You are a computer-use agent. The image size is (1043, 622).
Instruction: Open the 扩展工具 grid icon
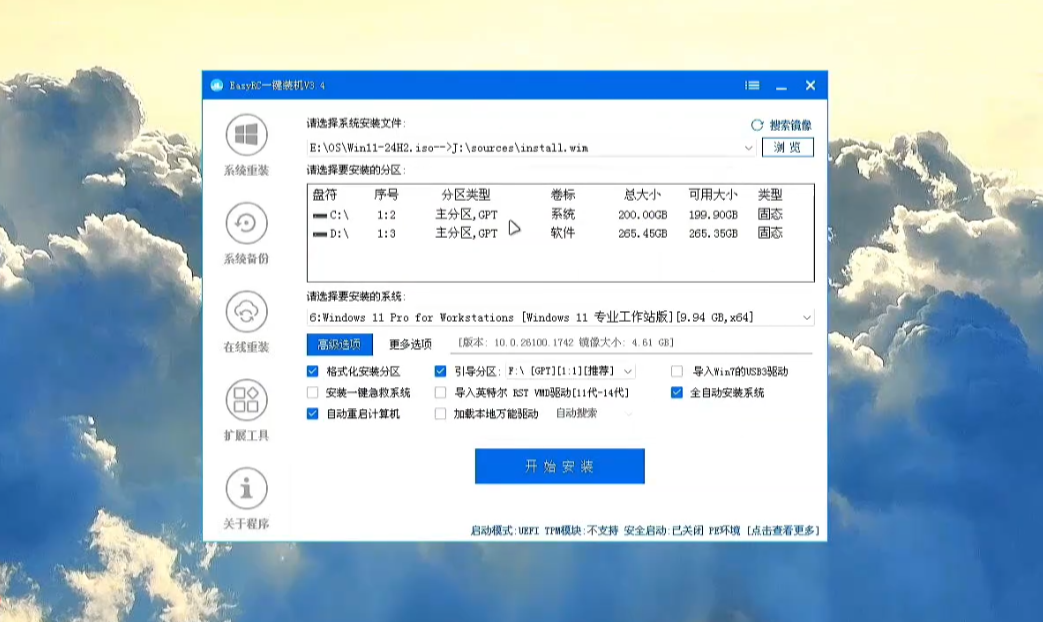point(246,400)
